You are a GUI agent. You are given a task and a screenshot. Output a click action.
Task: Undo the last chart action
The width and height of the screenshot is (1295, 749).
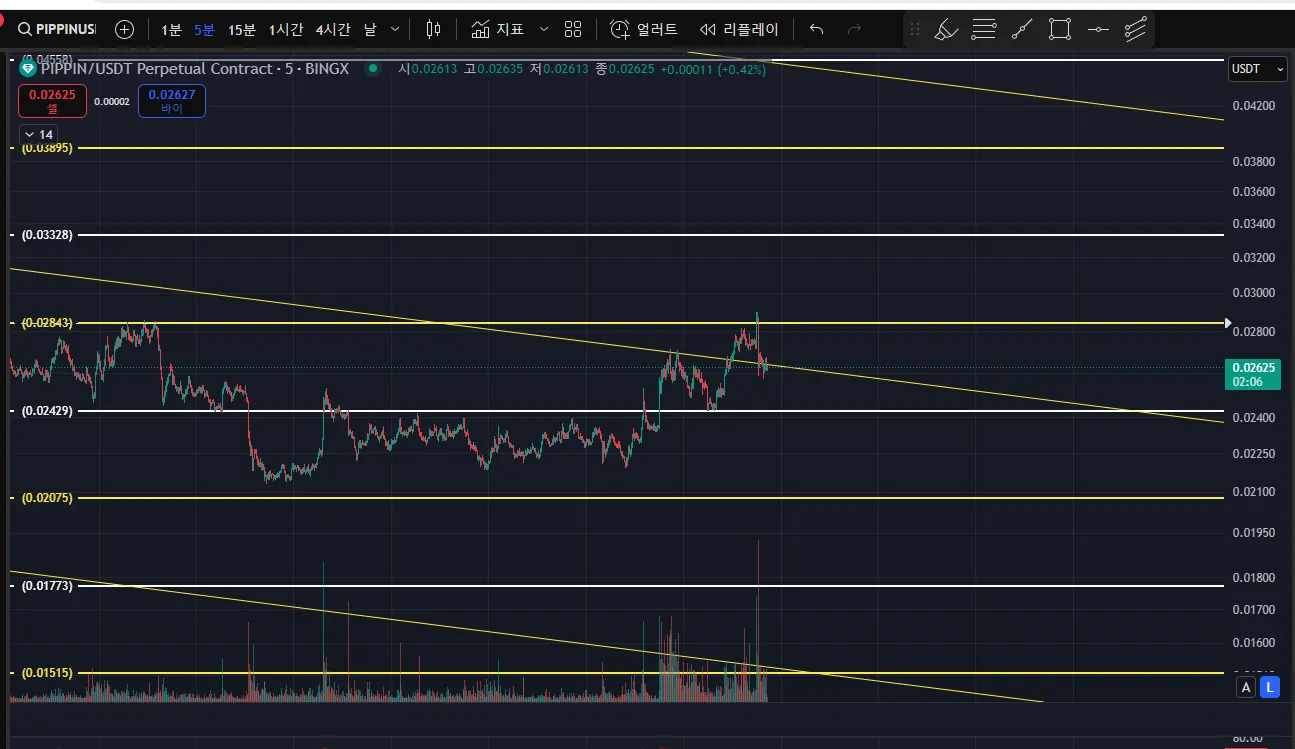tap(817, 29)
